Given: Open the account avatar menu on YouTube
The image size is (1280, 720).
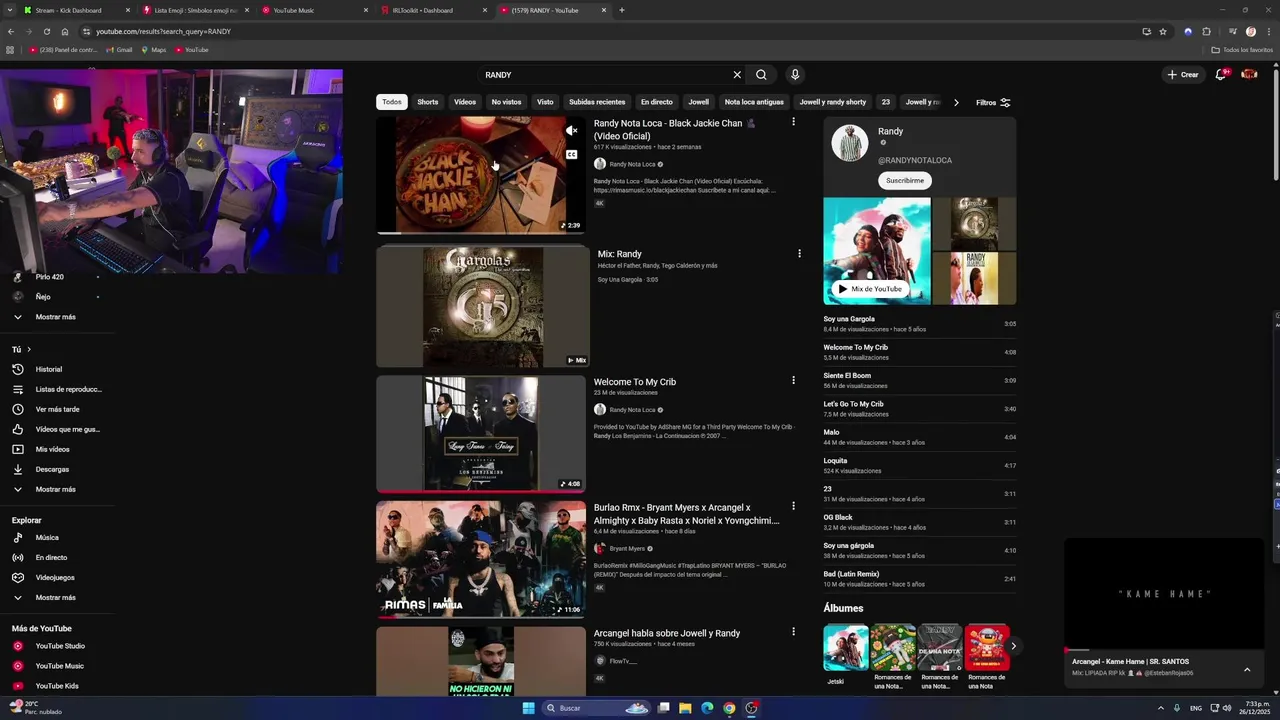Looking at the screenshot, I should pyautogui.click(x=1249, y=74).
